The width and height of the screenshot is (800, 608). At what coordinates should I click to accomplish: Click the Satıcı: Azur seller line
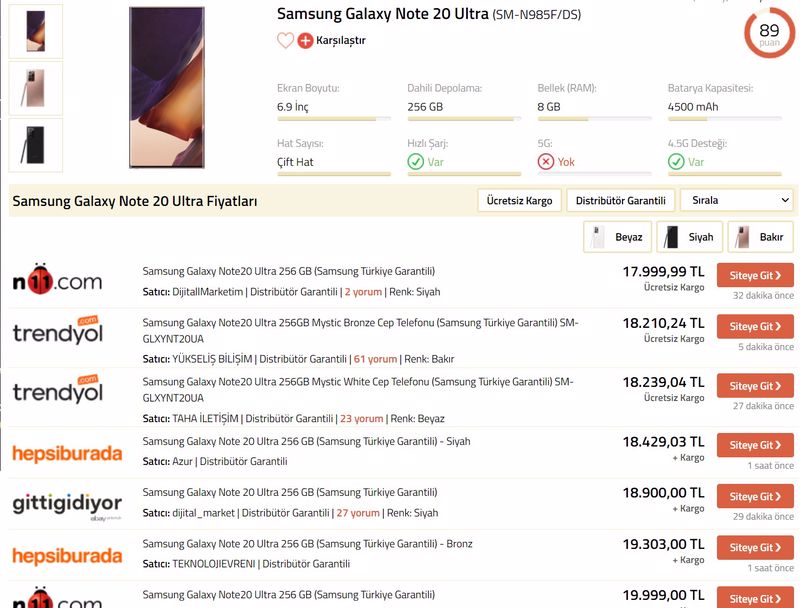point(215,462)
